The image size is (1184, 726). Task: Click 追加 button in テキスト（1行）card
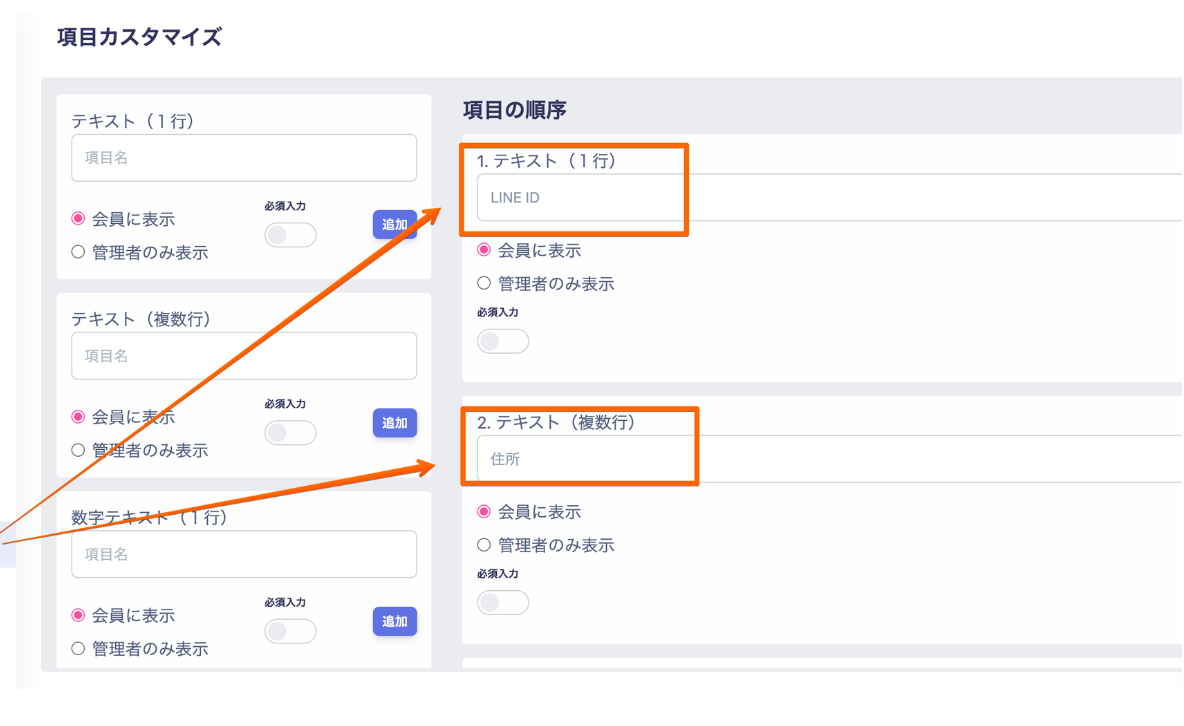click(x=395, y=225)
